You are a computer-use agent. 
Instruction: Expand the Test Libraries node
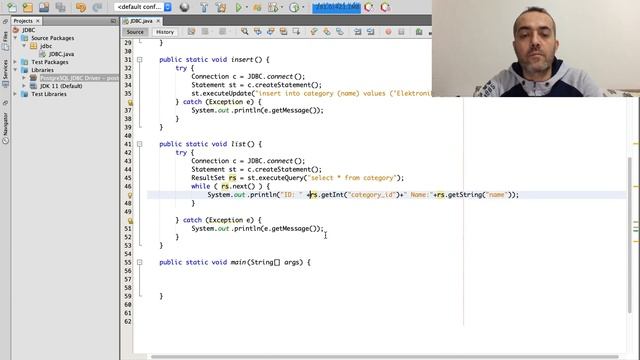tap(16, 94)
